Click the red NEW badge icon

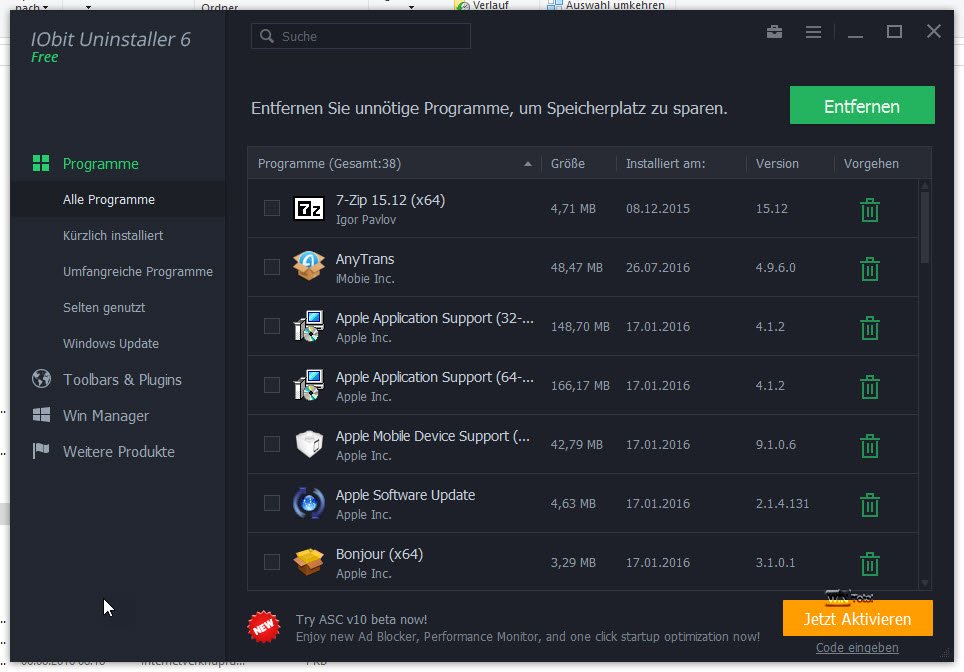264,627
